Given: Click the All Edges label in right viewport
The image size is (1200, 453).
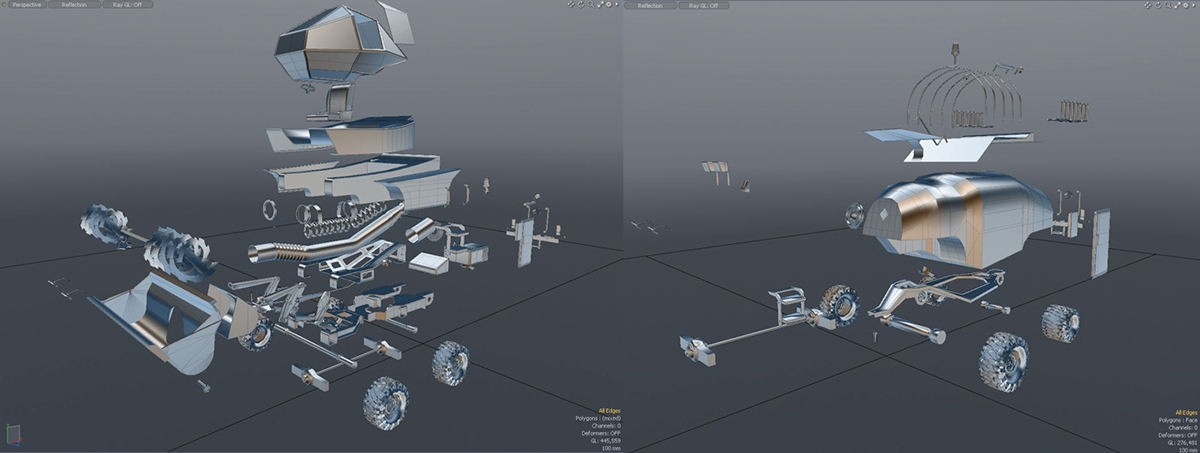Looking at the screenshot, I should click(x=1186, y=412).
